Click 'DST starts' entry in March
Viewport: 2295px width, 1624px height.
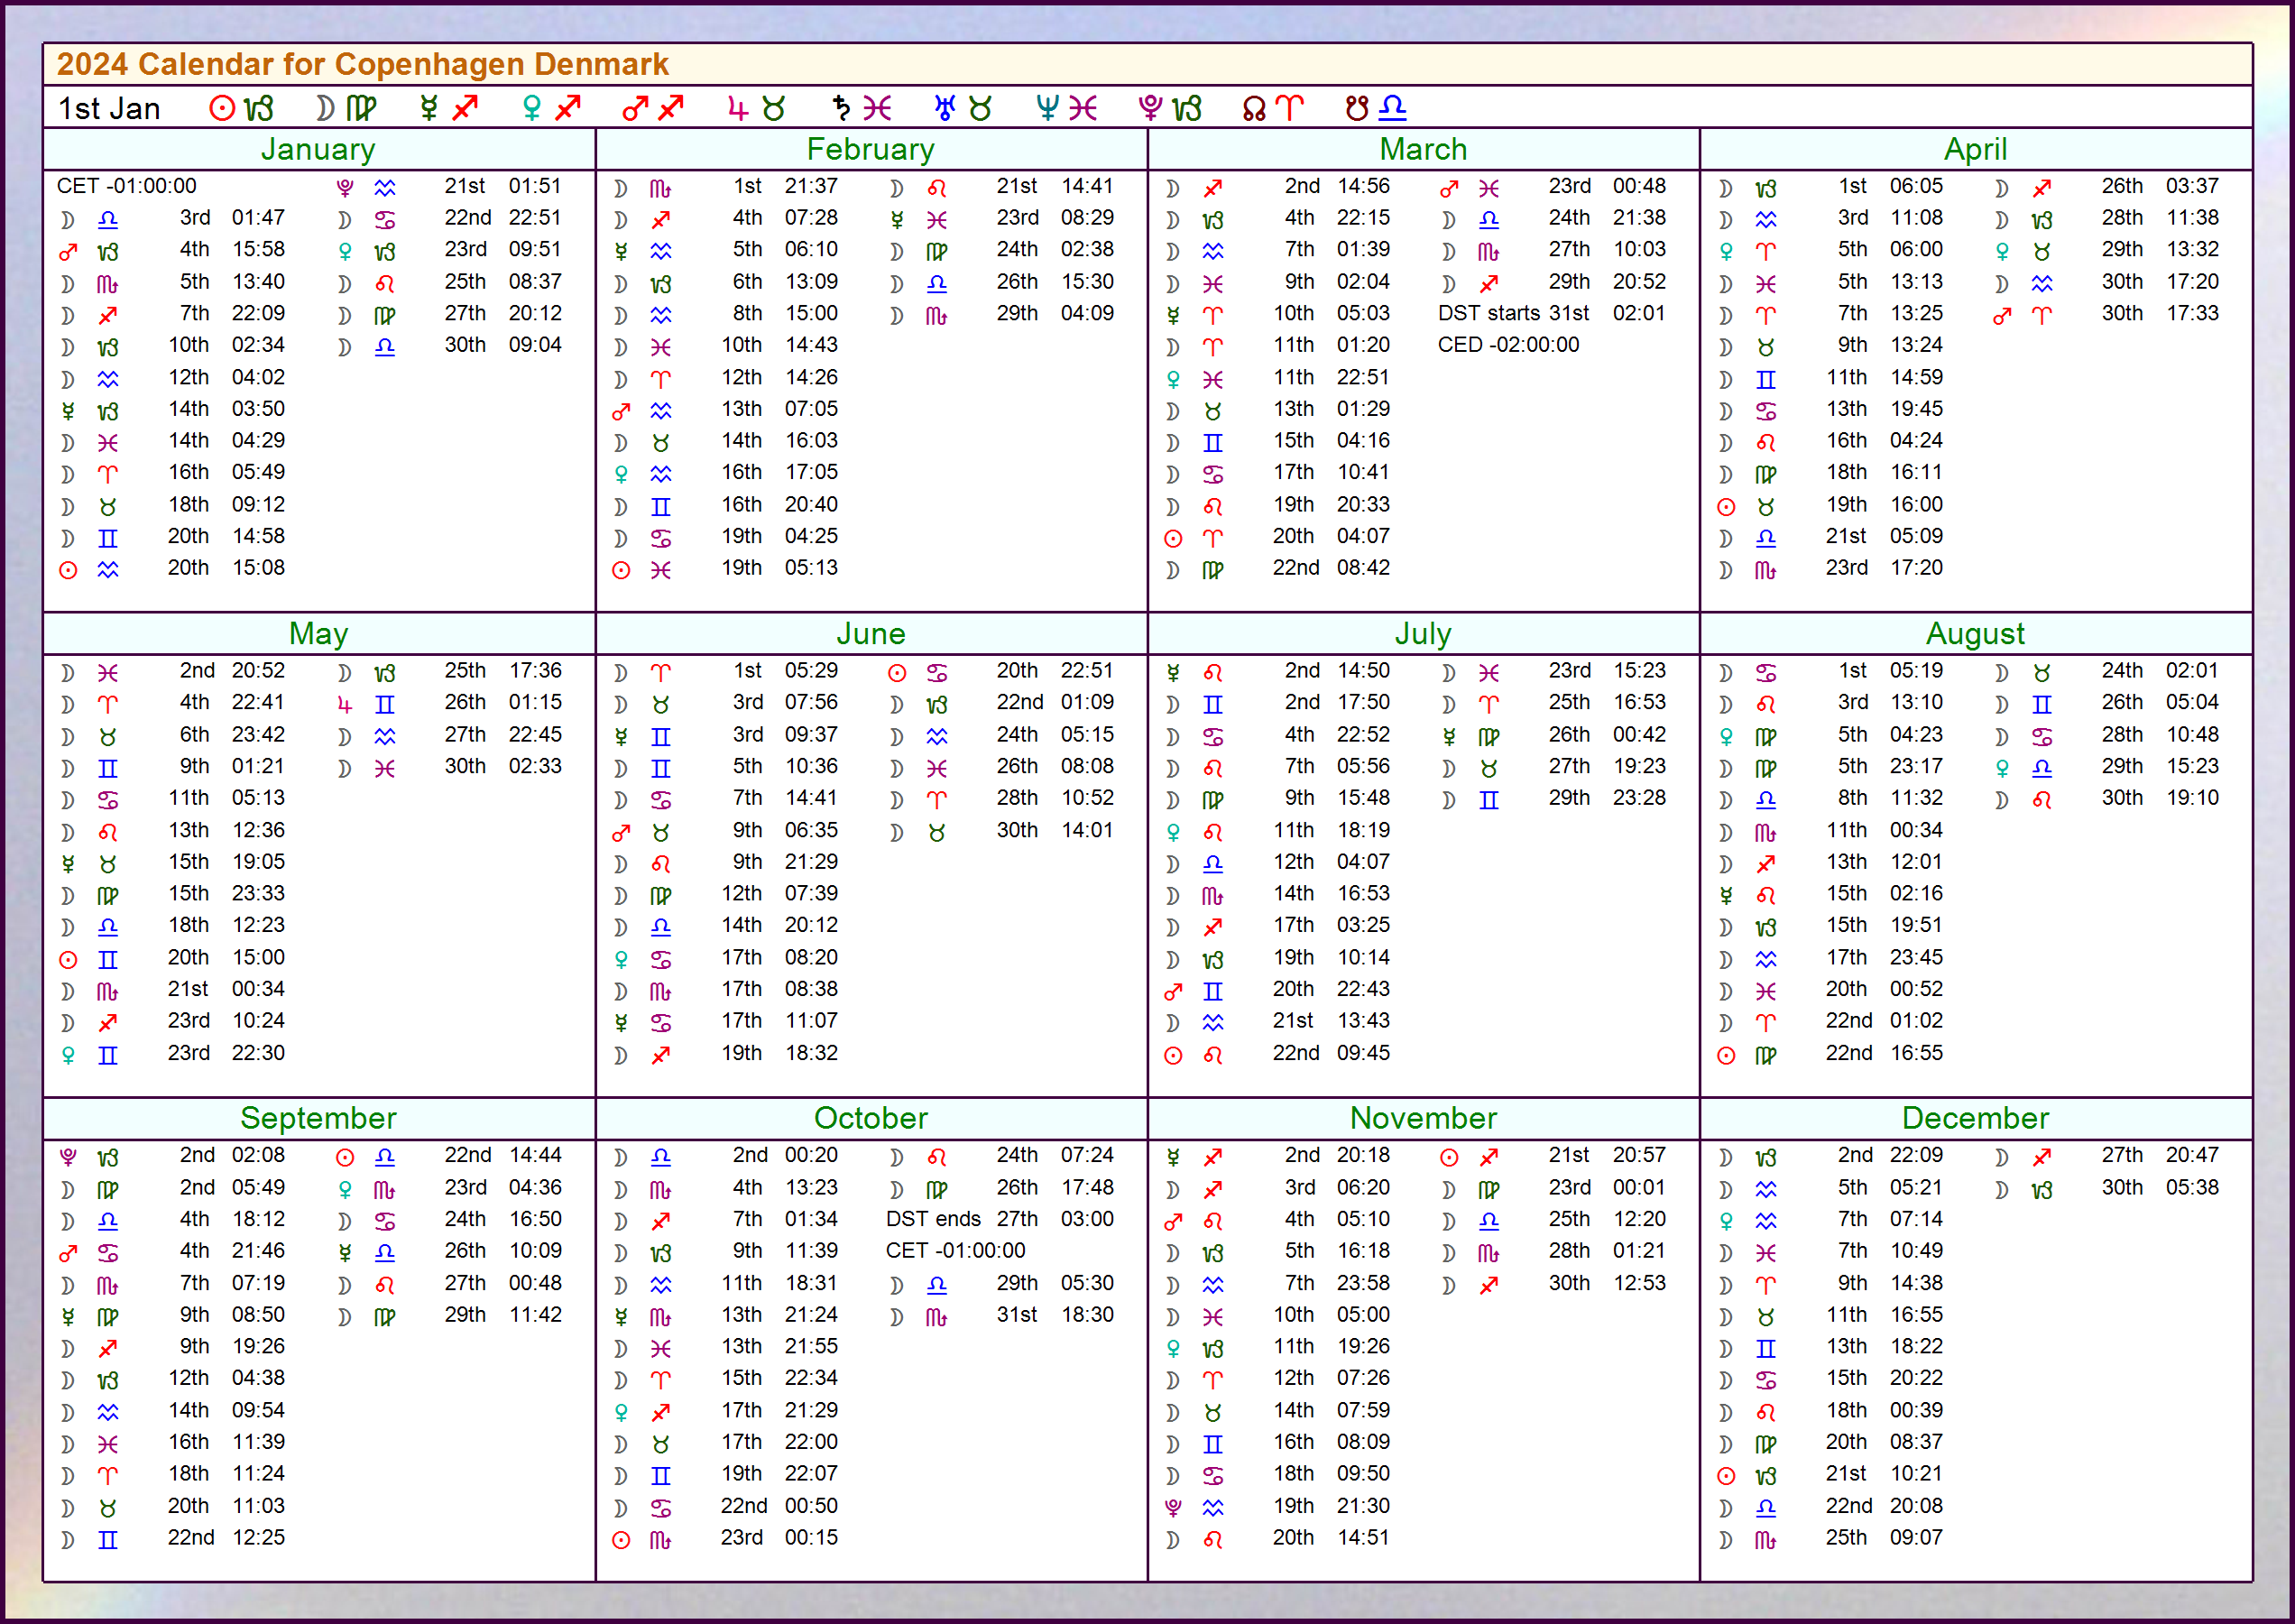point(1489,313)
